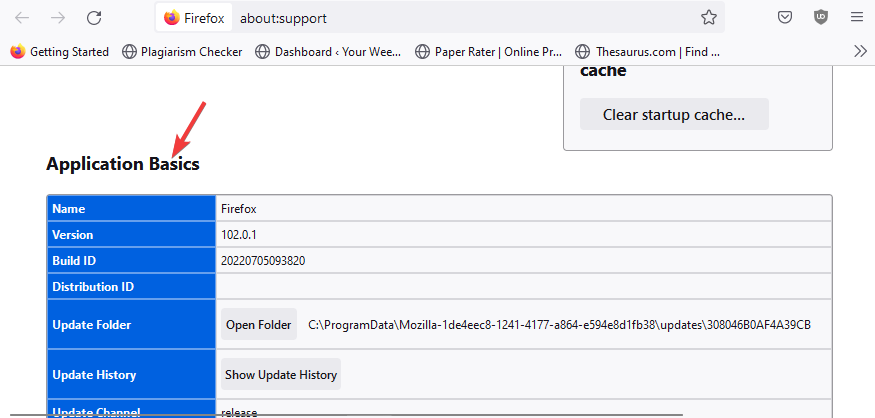Open the Thesaurus.com bookmark
The image size is (875, 418).
tap(648, 52)
